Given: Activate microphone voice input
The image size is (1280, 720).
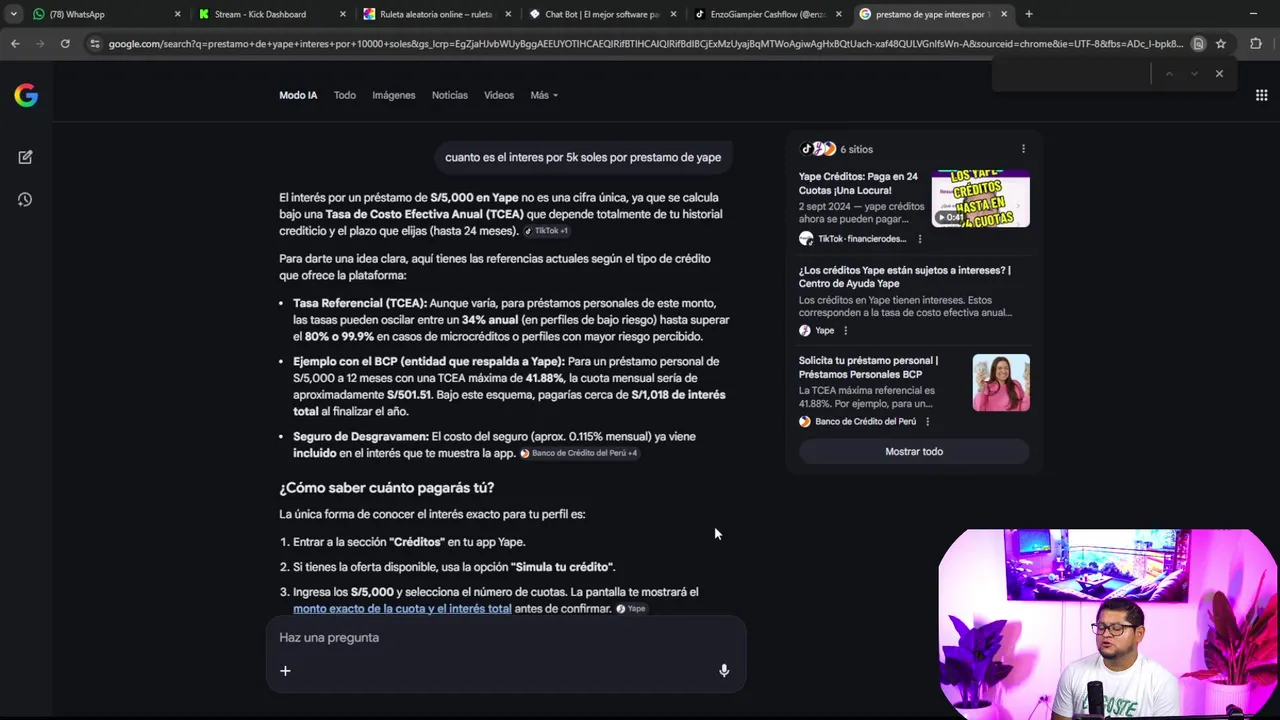Looking at the screenshot, I should click(724, 671).
